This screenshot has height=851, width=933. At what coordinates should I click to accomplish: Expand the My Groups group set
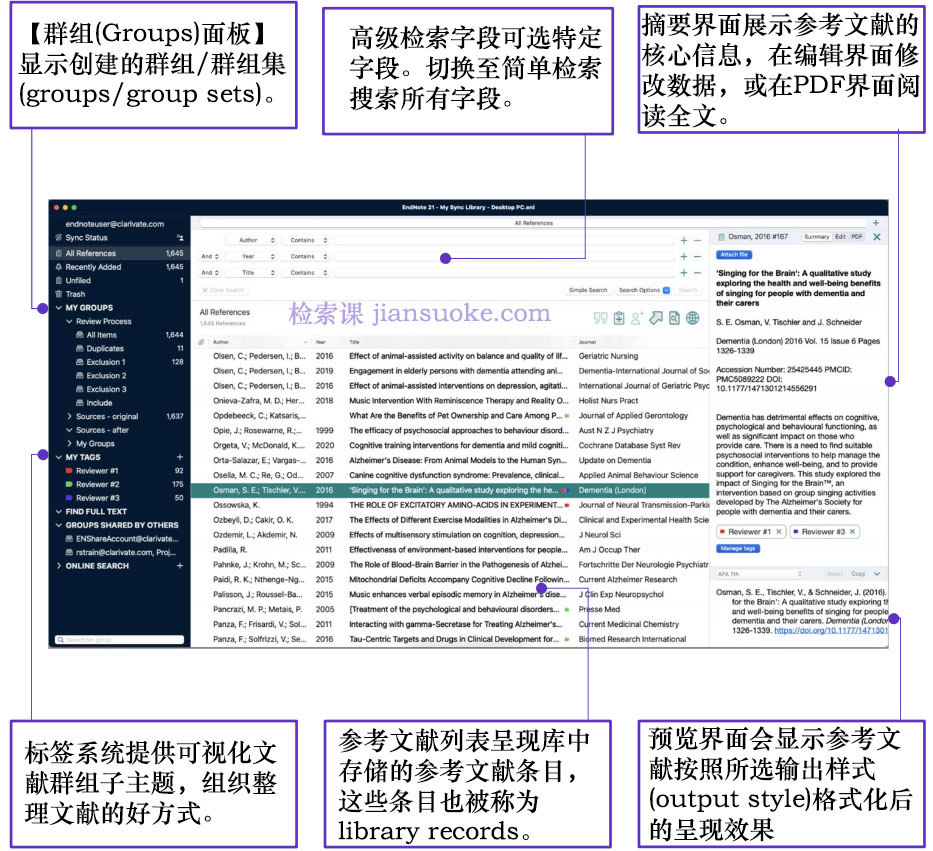point(69,444)
